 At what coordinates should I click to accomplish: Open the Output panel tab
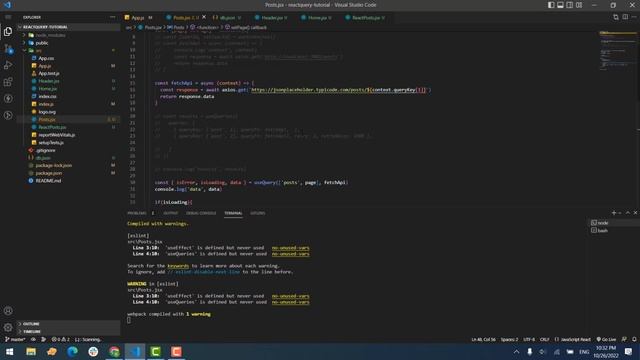[171, 213]
